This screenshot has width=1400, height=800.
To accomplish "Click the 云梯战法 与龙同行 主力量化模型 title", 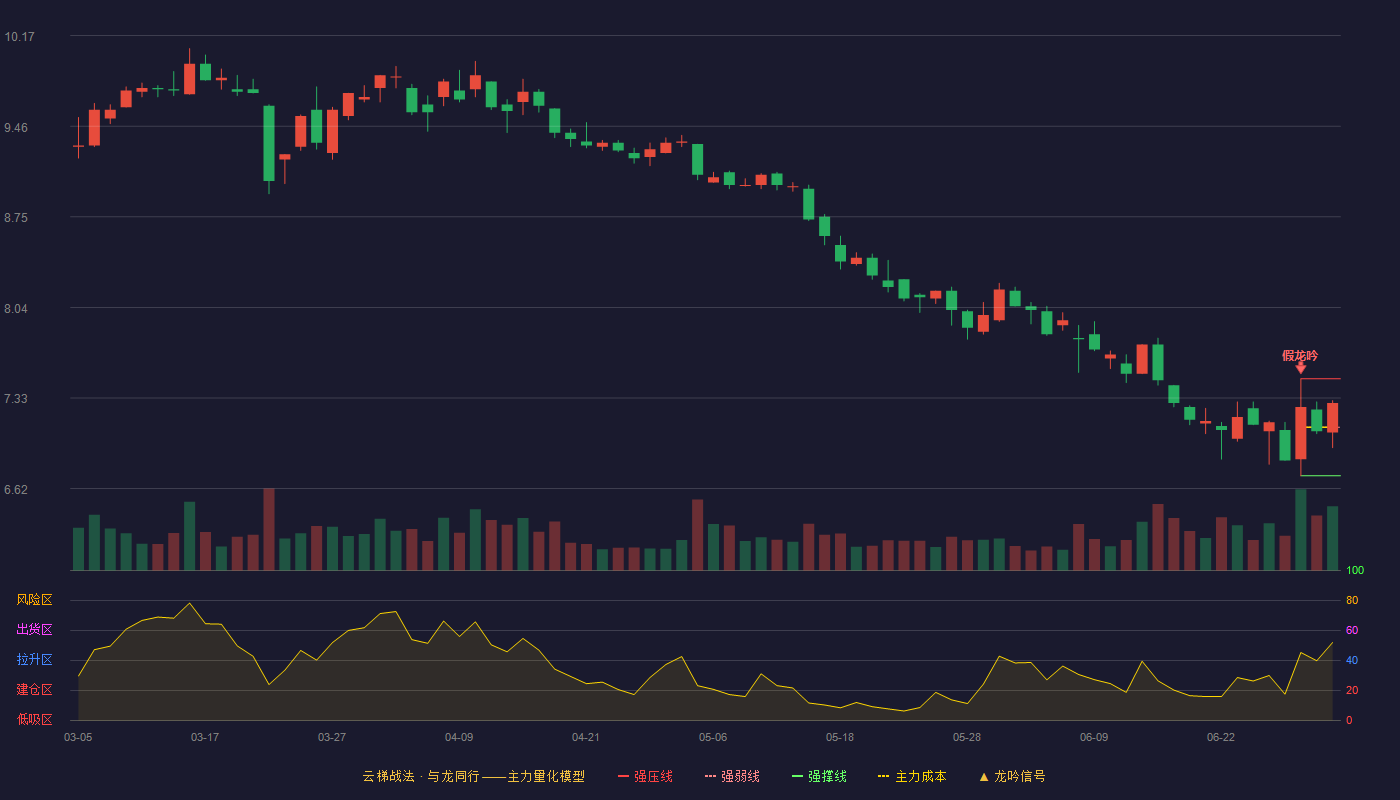I will click(473, 776).
